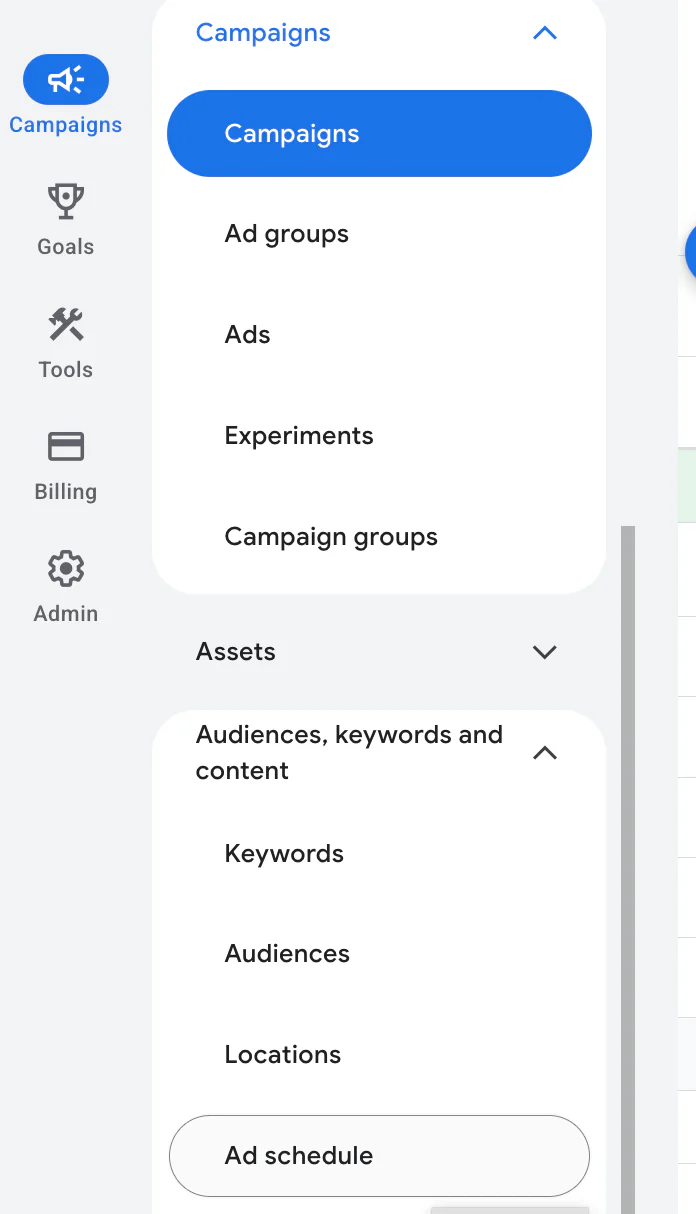696x1214 pixels.
Task: Open the Tools wrench icon
Action: 66,324
